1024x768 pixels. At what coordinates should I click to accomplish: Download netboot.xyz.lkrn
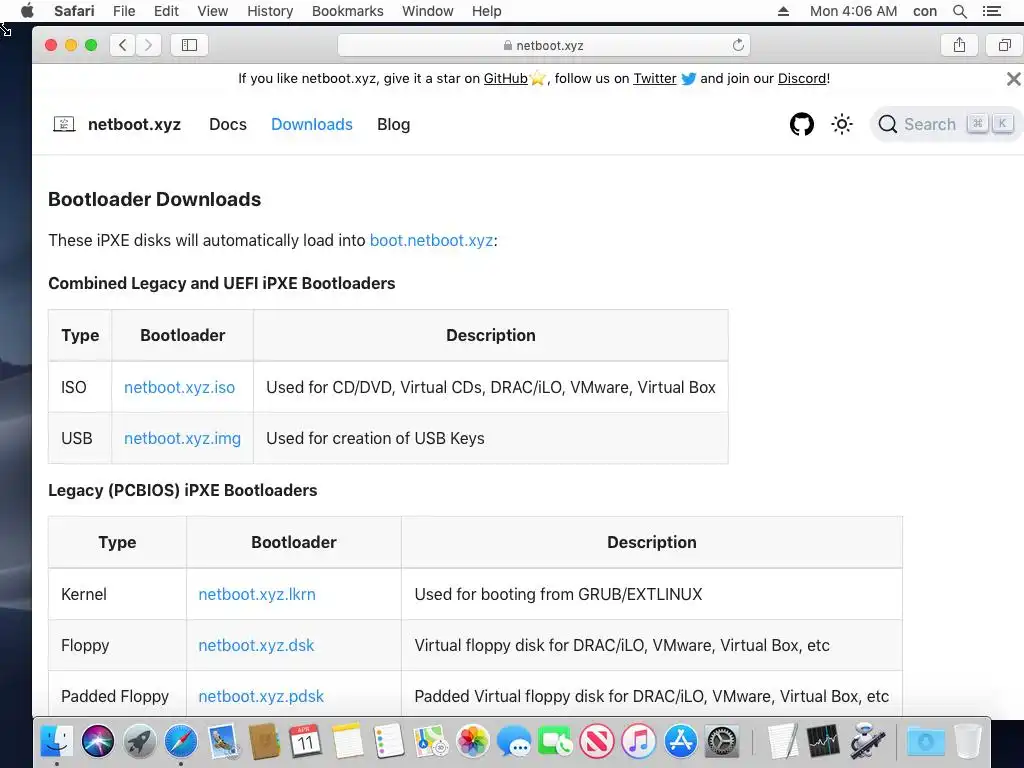257,594
